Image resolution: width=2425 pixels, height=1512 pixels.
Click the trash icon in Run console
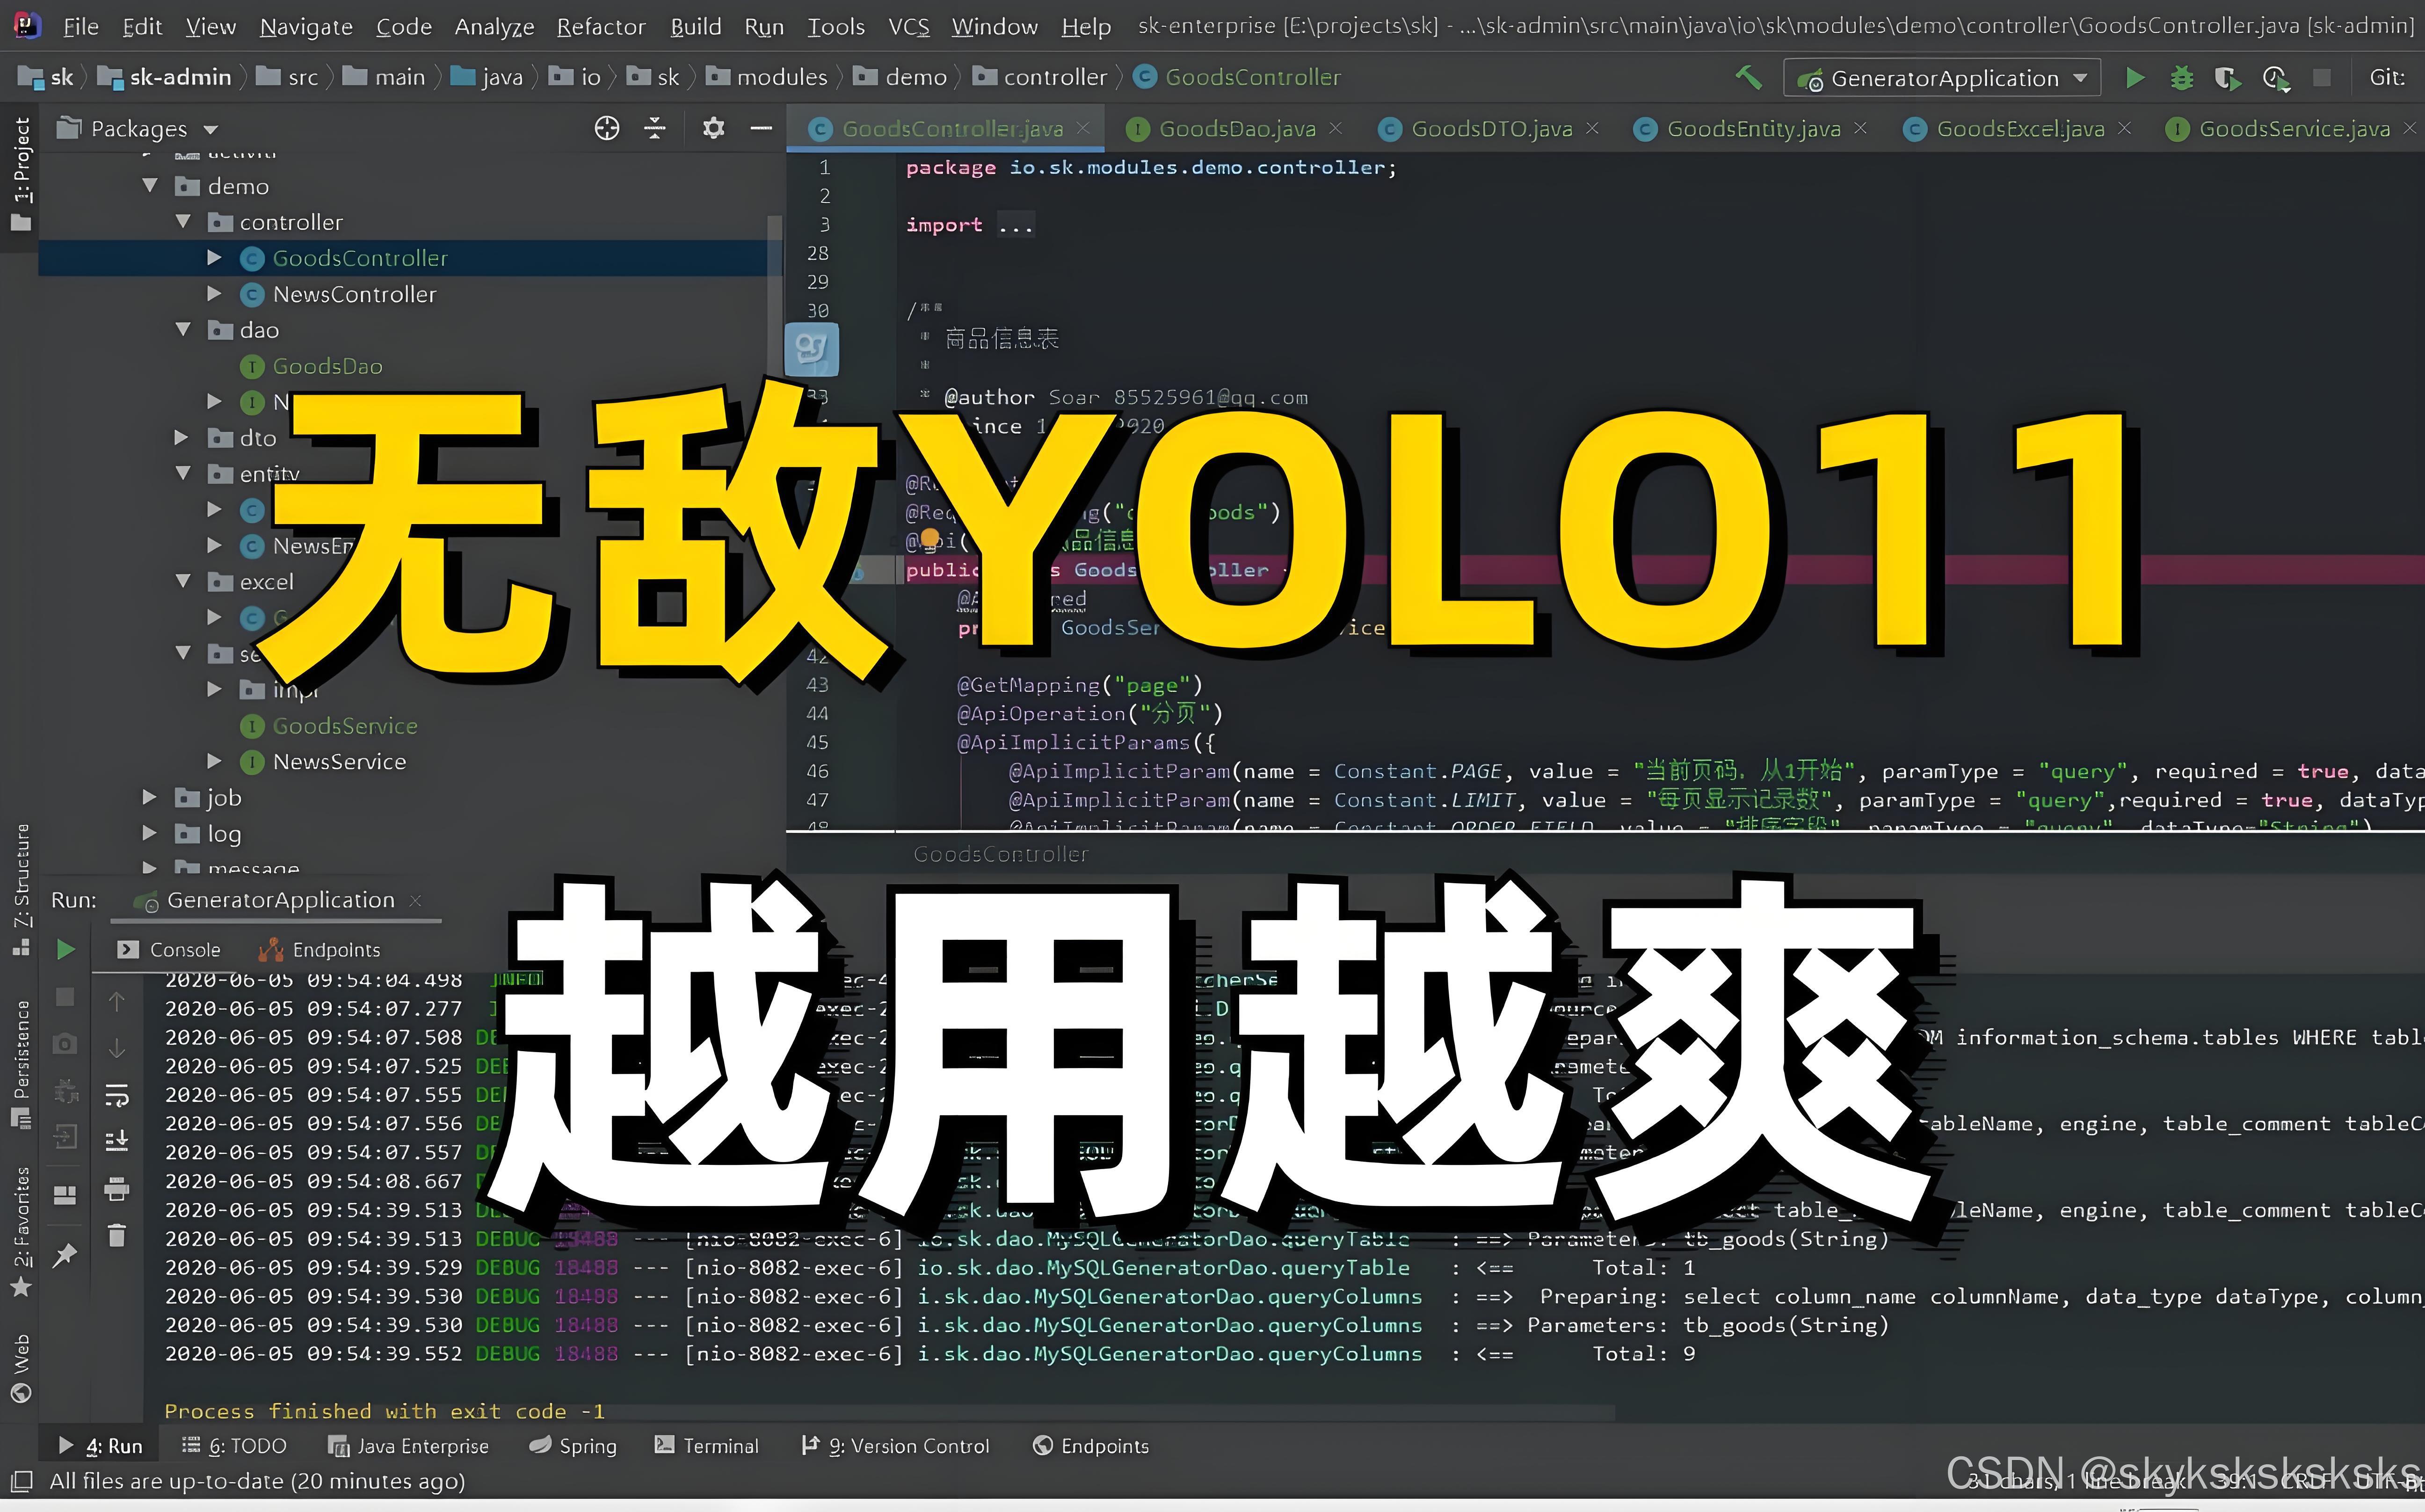117,1236
